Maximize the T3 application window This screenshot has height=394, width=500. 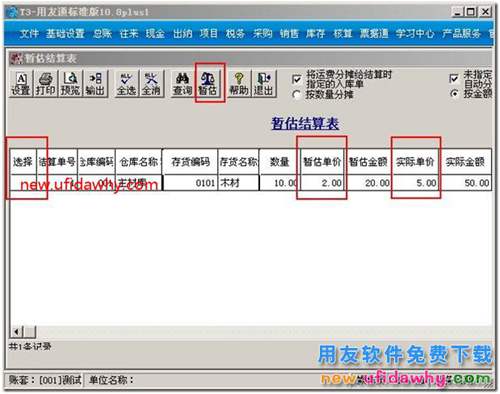pyautogui.click(x=470, y=12)
